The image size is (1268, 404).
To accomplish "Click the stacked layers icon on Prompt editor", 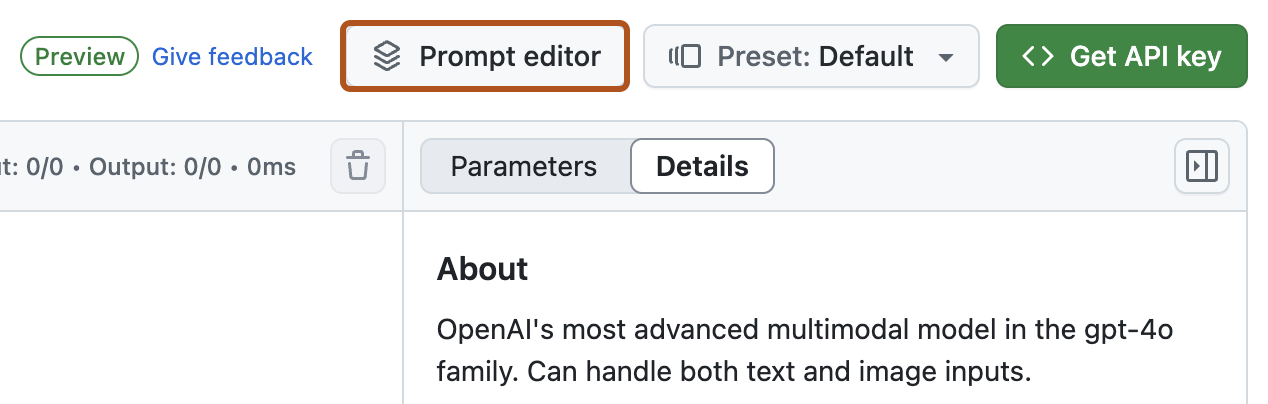I will point(387,56).
